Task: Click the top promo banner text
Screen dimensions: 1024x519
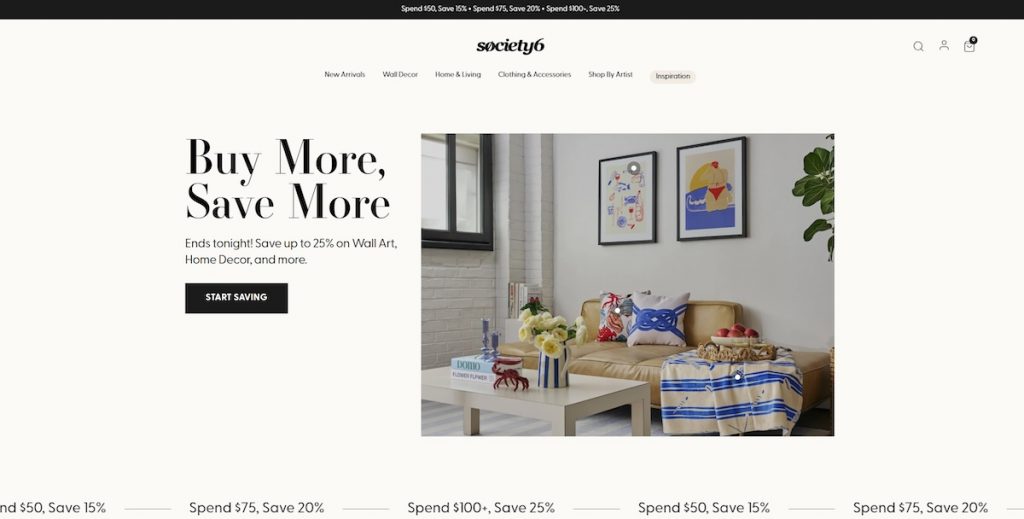Action: (x=511, y=9)
